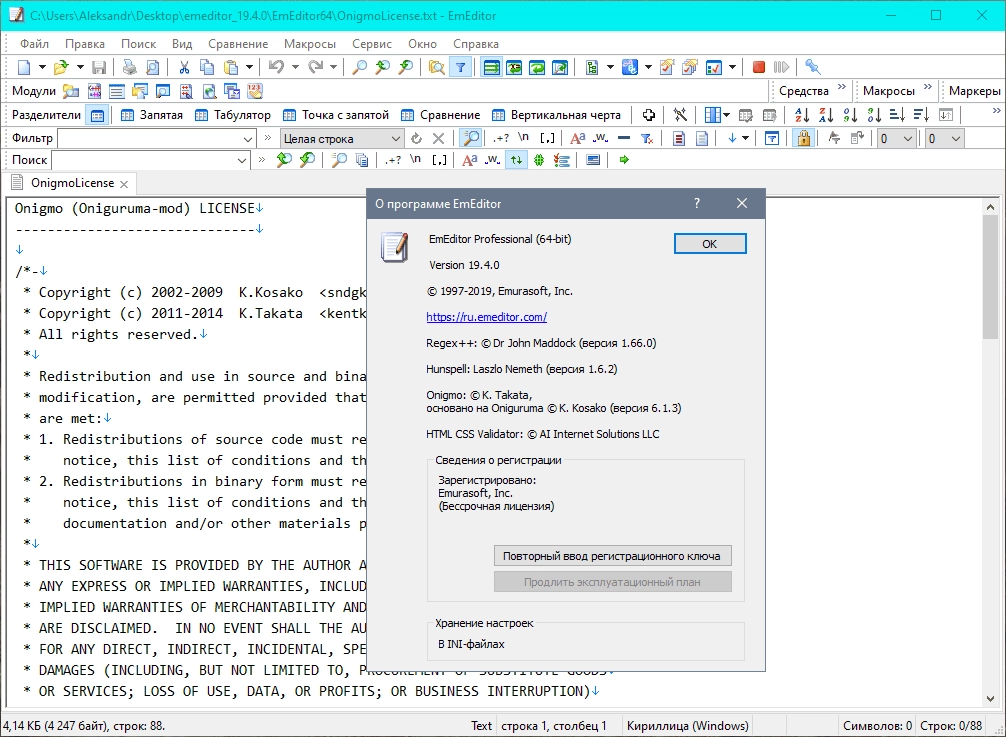The image size is (1006, 737).
Task: Switch to Запятая delimiter mode
Action: [x=152, y=115]
